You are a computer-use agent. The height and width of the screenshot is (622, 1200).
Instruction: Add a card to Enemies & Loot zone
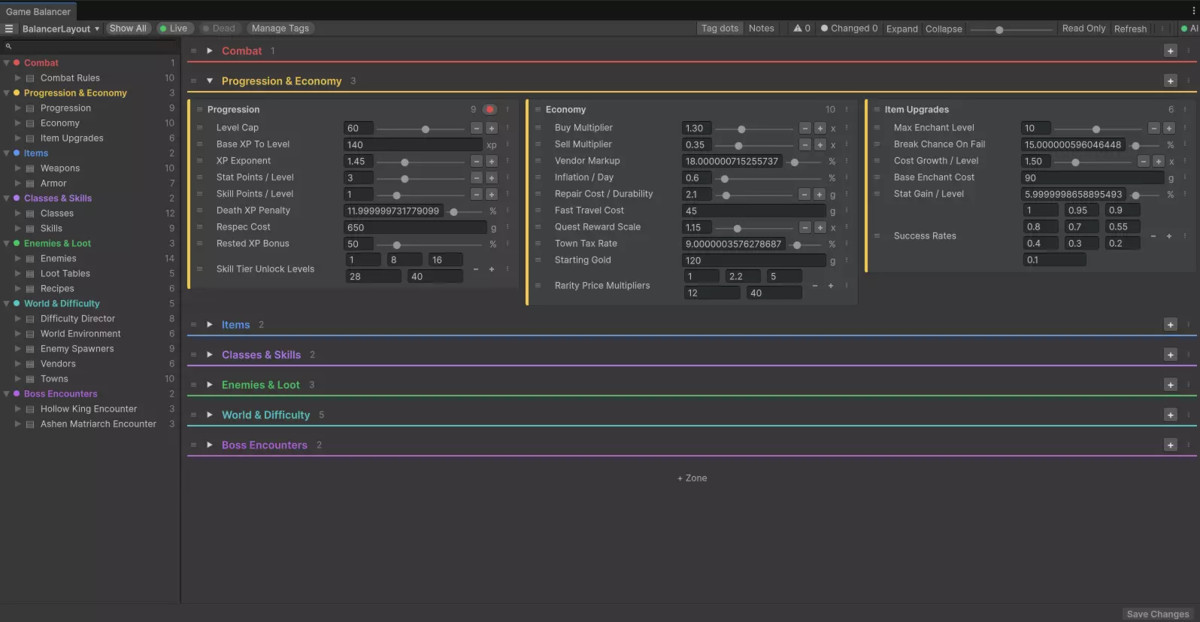coord(1170,385)
